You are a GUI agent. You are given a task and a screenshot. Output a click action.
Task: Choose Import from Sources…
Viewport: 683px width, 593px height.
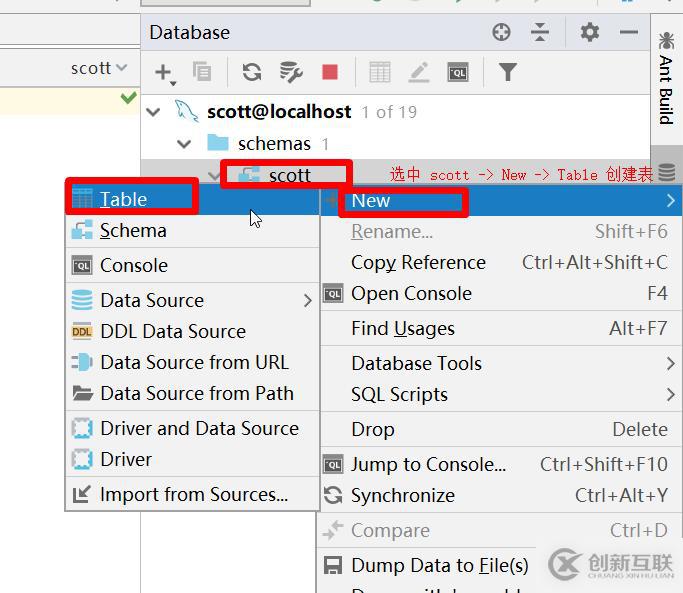coord(193,495)
